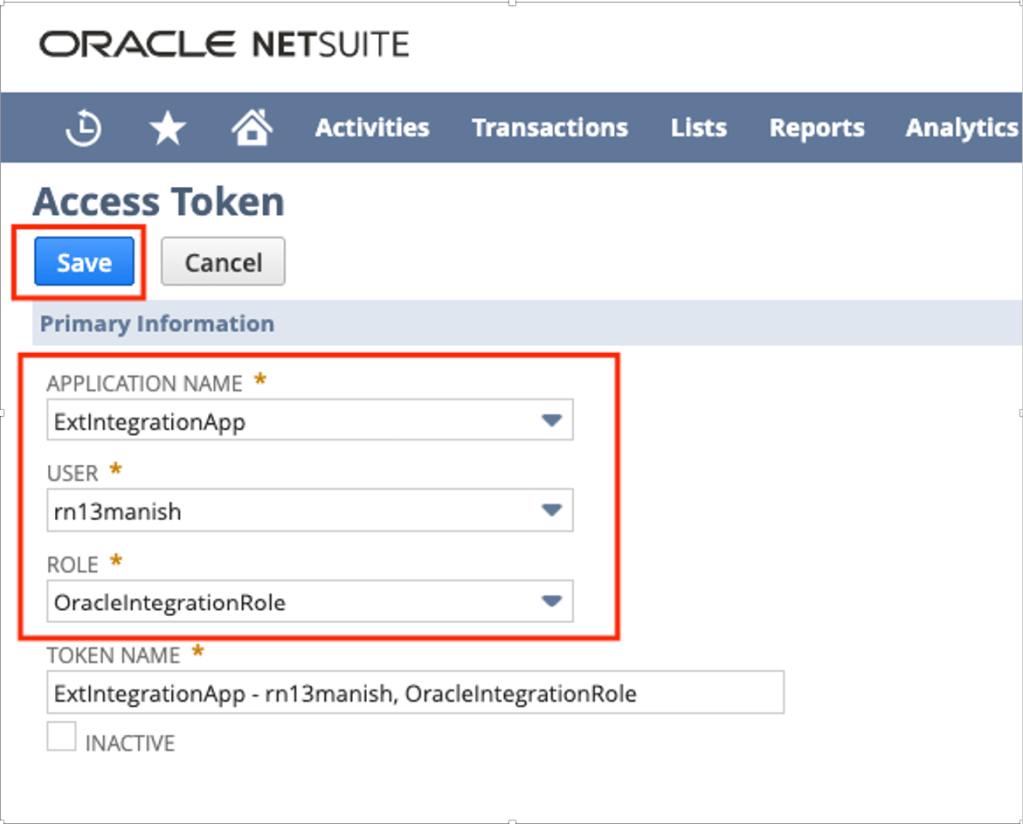The height and width of the screenshot is (824, 1023).
Task: Click the rn13manish text in User box
Action: point(118,511)
